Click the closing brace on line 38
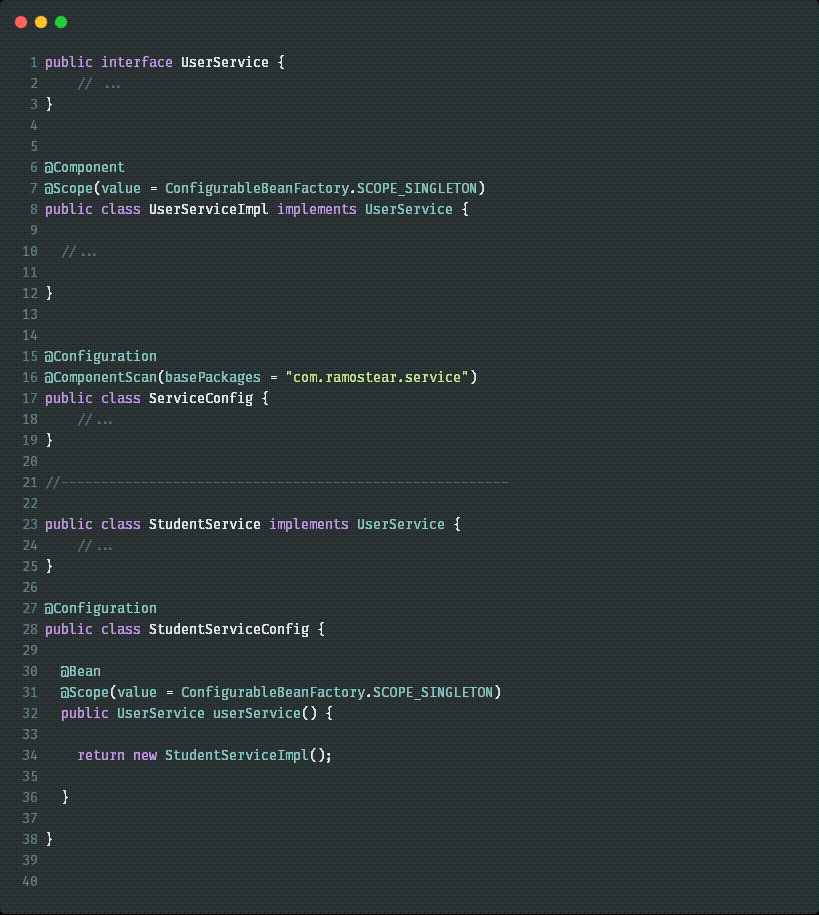This screenshot has width=819, height=915. pos(49,840)
